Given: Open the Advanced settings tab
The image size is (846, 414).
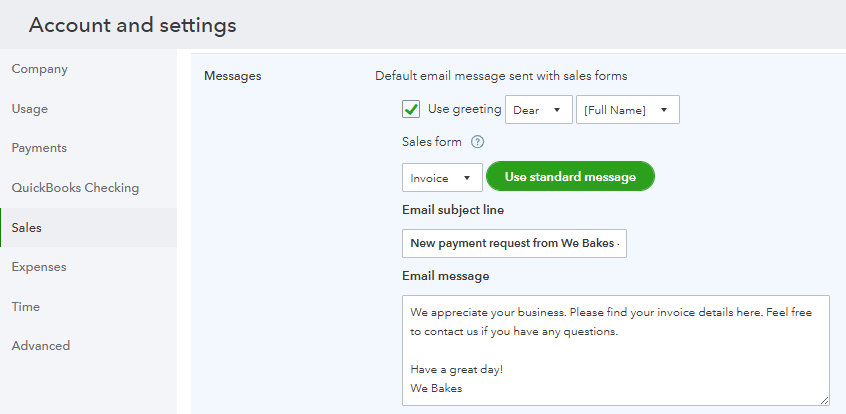Looking at the screenshot, I should coord(41,346).
